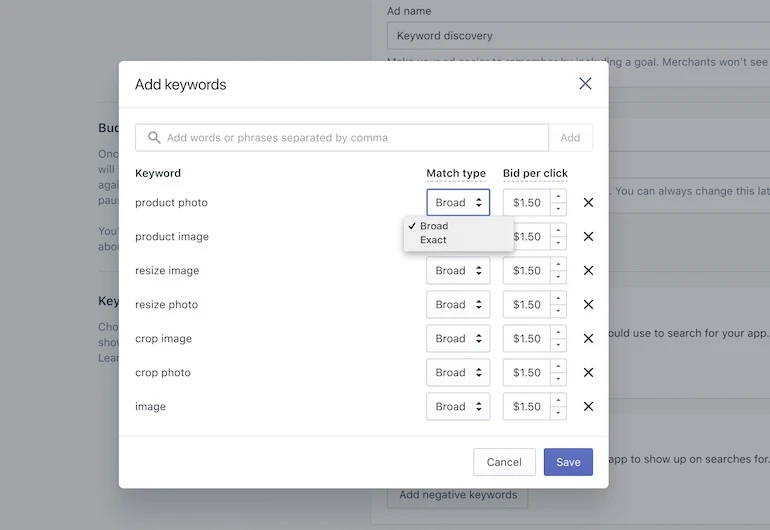The height and width of the screenshot is (530, 770).
Task: Remove the 'product photo' keyword
Action: 588,202
